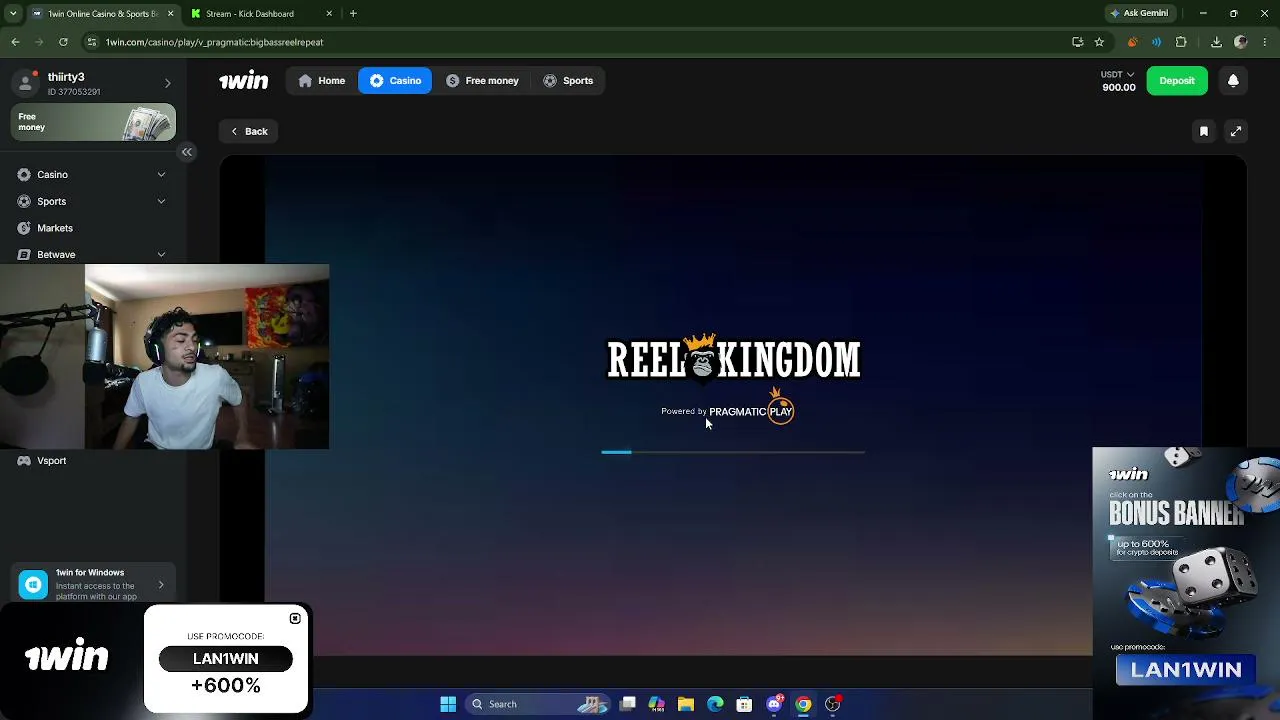The height and width of the screenshot is (720, 1280).
Task: Select the Casino tab in header
Action: pos(395,81)
